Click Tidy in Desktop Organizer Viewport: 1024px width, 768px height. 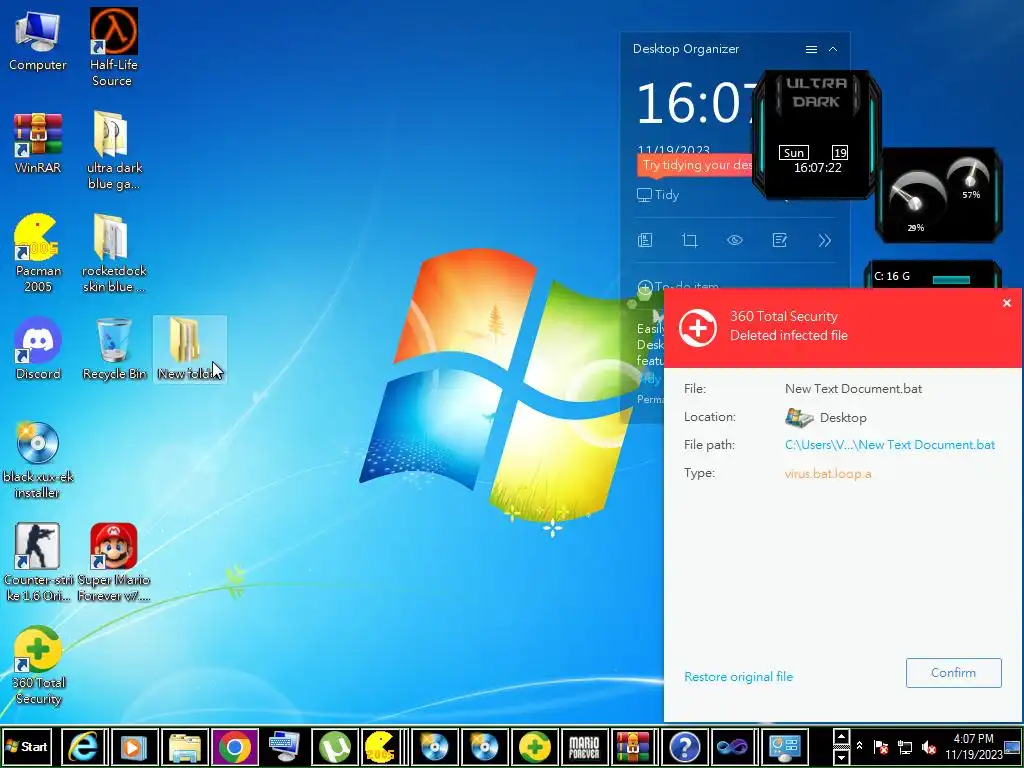click(x=658, y=195)
